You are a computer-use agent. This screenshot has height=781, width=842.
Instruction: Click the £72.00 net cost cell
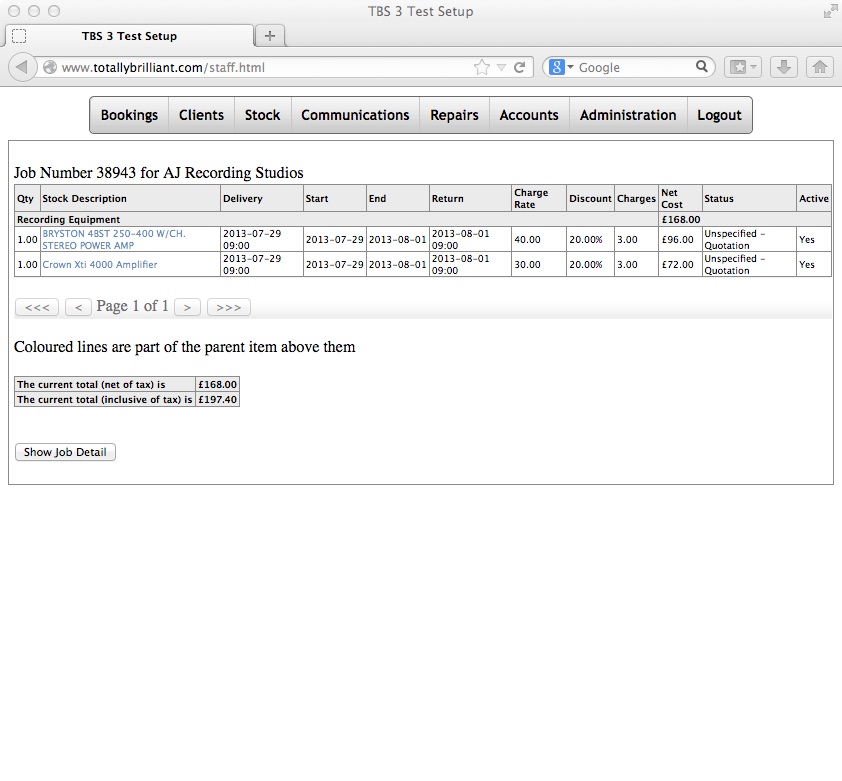tap(680, 264)
